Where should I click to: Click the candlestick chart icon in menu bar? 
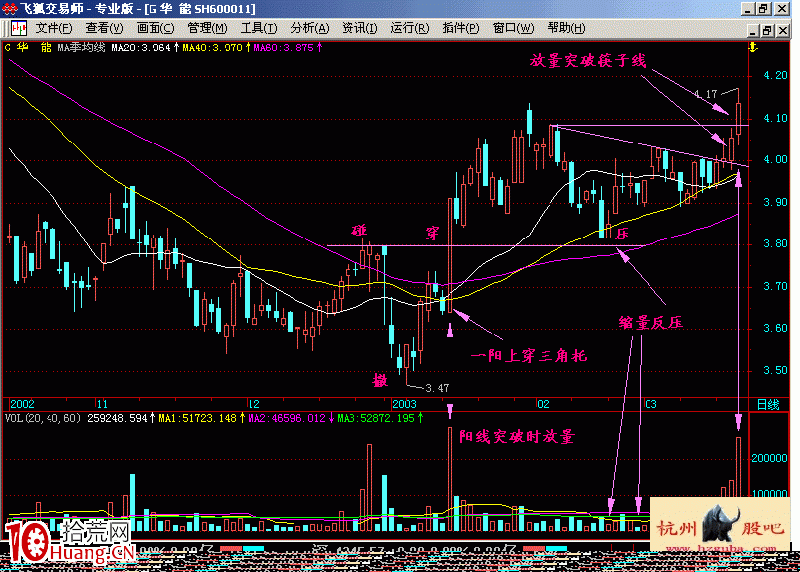pos(19,29)
